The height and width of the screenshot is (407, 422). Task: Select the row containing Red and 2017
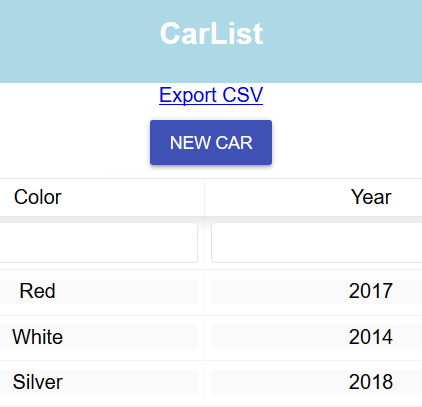pos(211,292)
